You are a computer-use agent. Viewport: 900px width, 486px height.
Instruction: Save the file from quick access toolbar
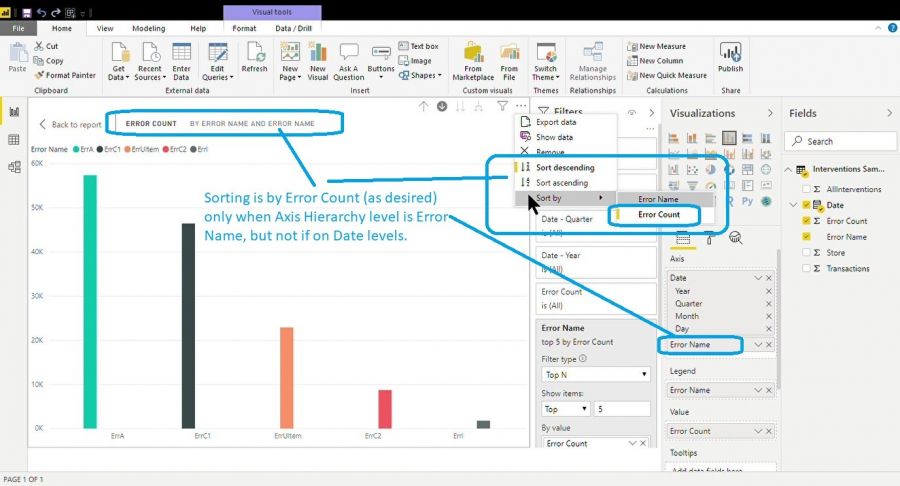point(26,13)
